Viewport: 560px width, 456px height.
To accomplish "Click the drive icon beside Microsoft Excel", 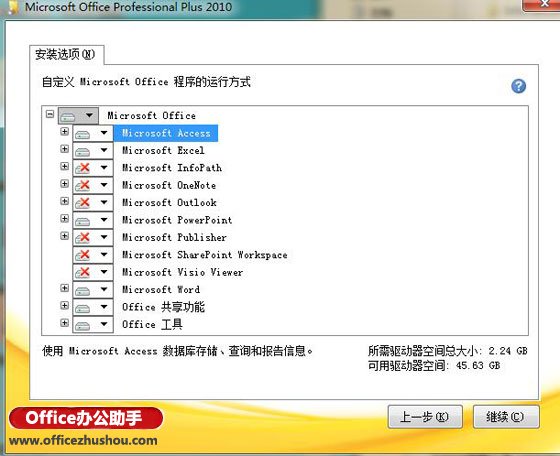I will [82, 151].
